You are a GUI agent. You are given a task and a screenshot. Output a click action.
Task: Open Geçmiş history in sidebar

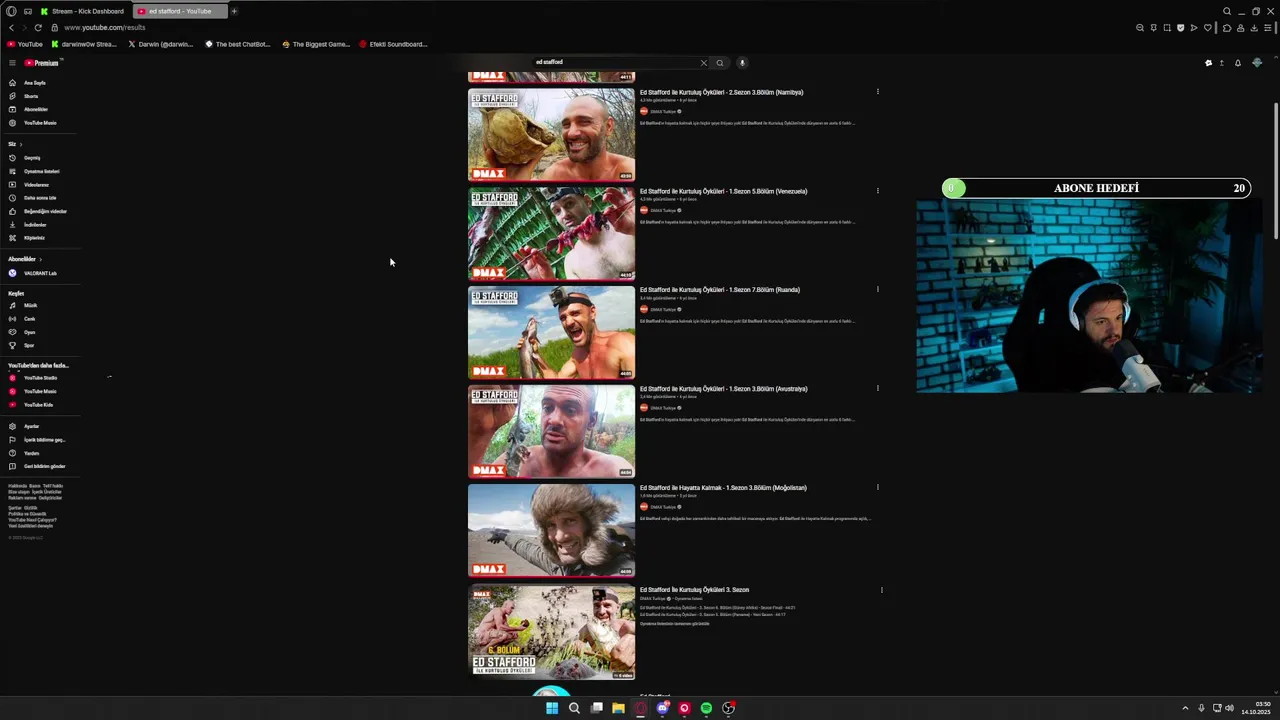point(32,158)
